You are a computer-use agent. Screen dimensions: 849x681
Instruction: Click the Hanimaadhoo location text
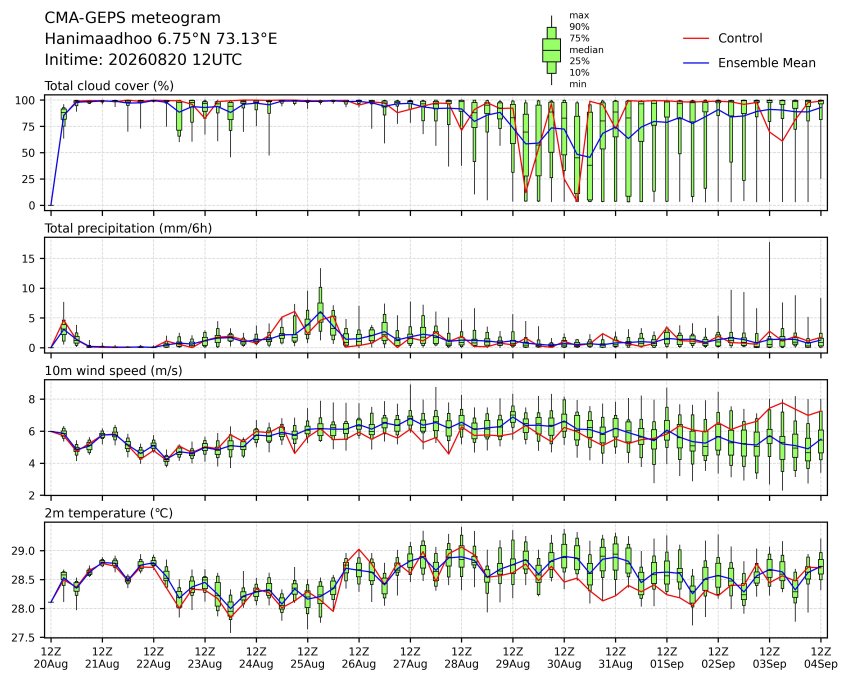pyautogui.click(x=161, y=39)
